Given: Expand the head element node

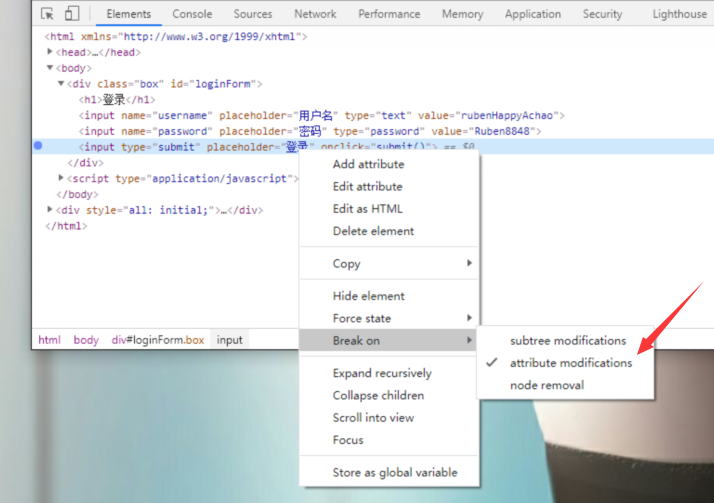Looking at the screenshot, I should (50, 52).
